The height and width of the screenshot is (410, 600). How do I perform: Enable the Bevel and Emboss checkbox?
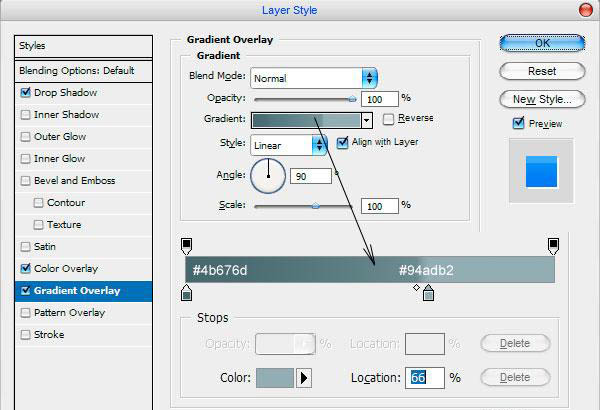click(x=25, y=181)
